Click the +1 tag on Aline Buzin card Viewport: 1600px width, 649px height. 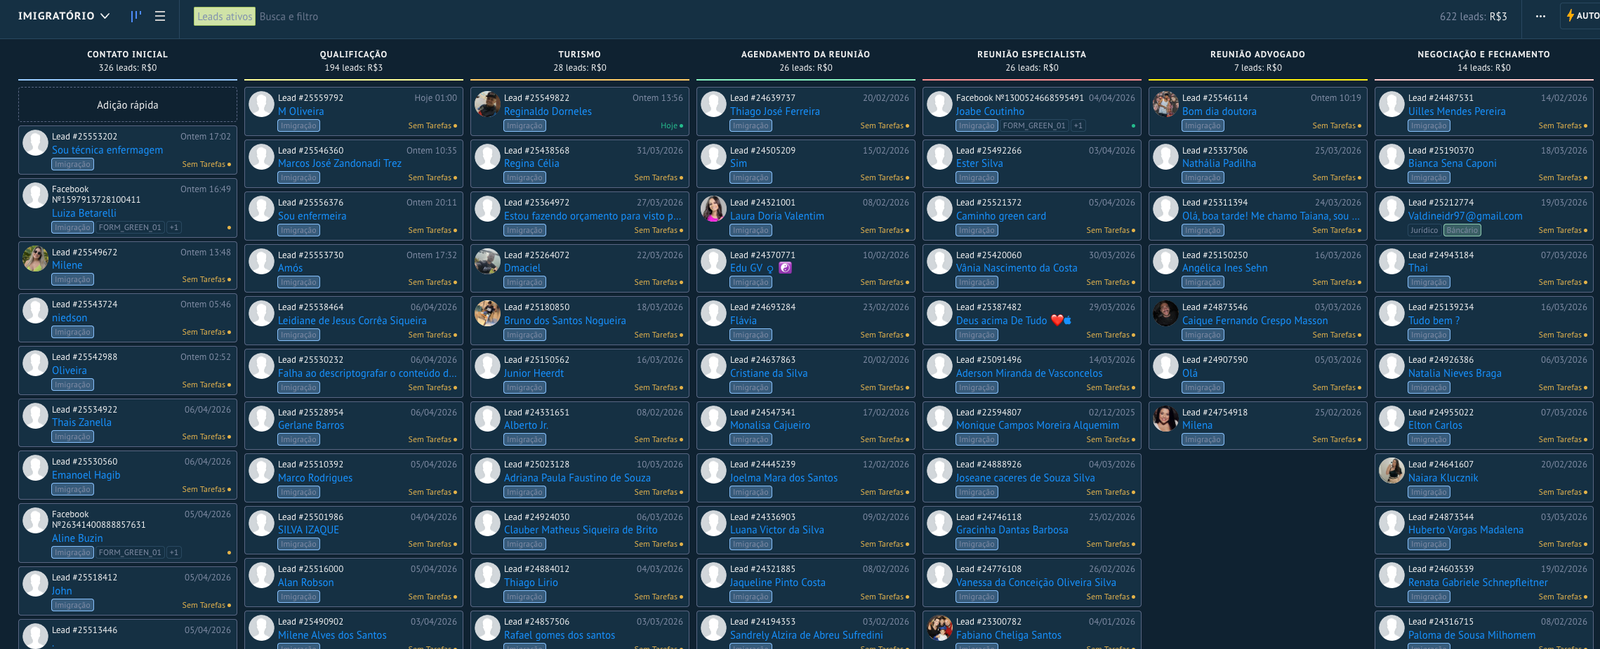pyautogui.click(x=174, y=553)
